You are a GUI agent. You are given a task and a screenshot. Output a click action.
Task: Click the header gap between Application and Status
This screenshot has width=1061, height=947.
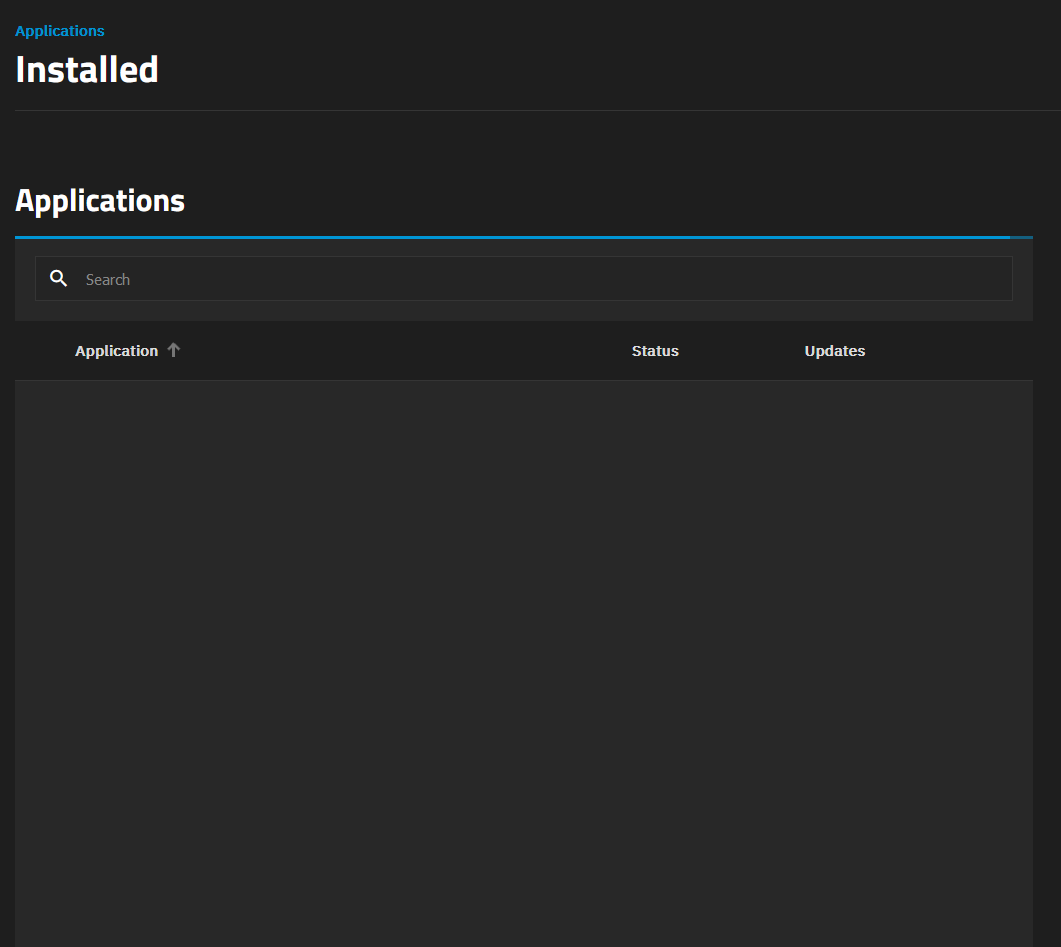(x=400, y=351)
